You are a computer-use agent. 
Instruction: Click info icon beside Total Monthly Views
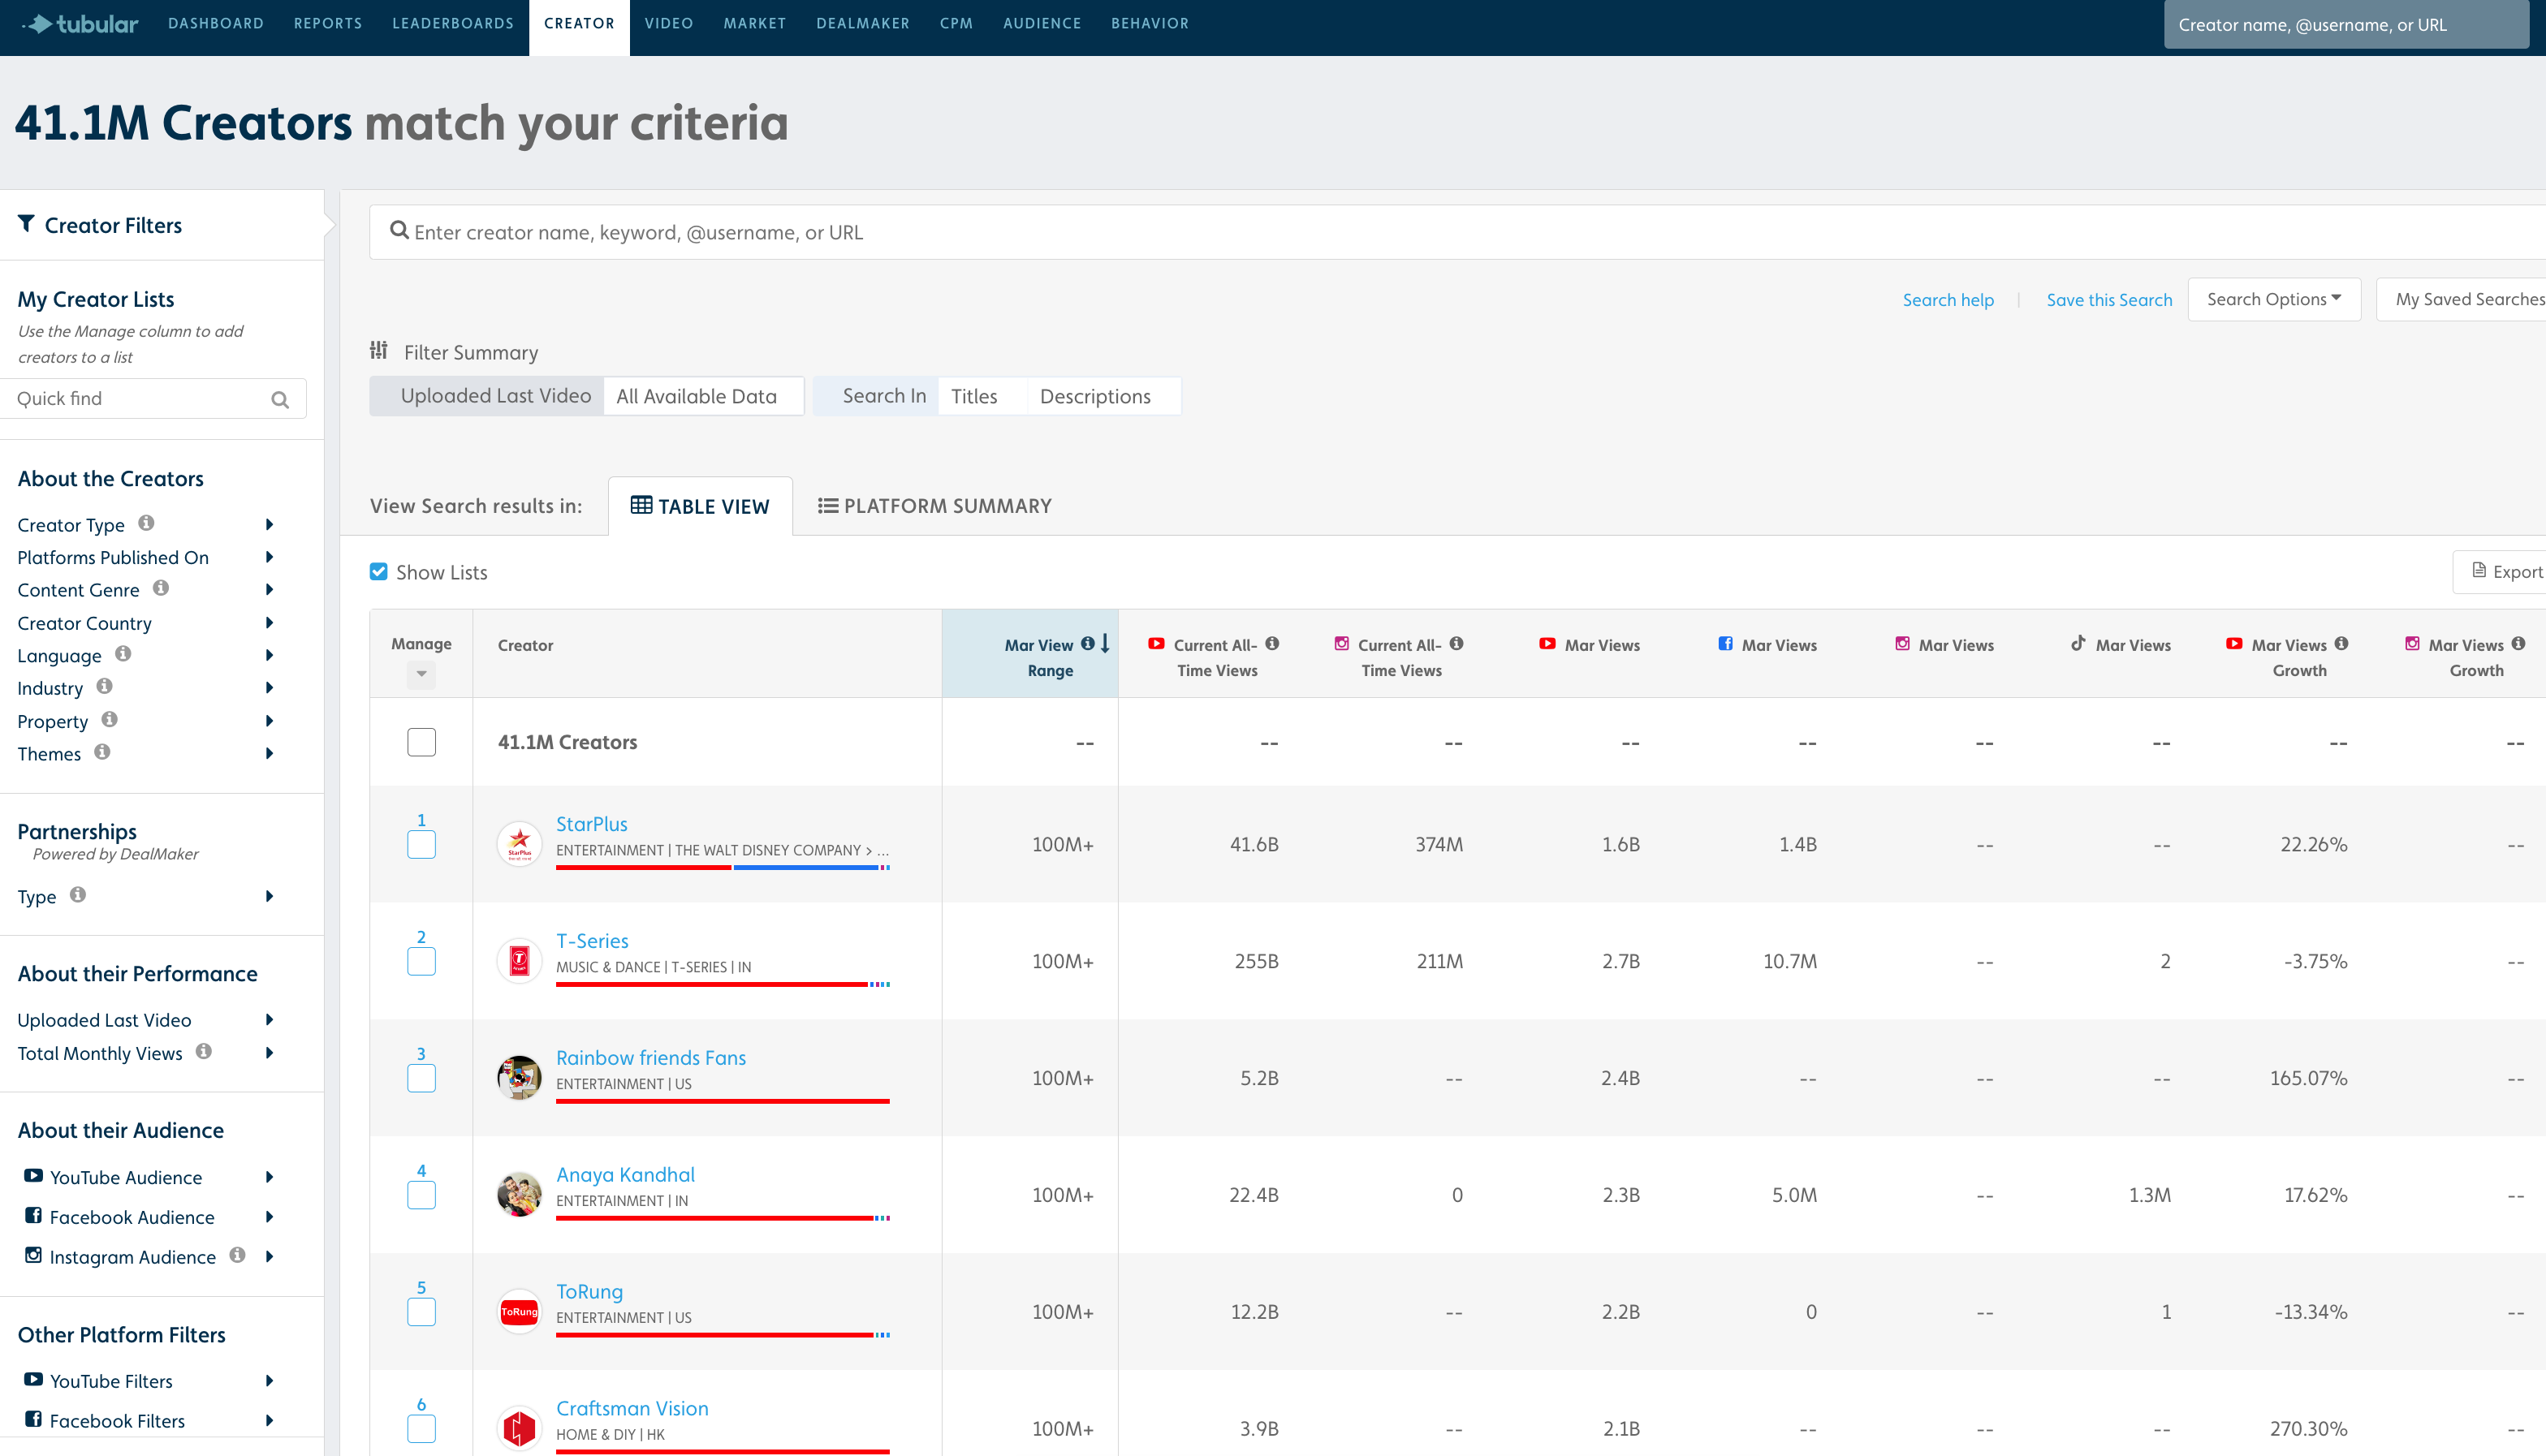click(x=204, y=1051)
